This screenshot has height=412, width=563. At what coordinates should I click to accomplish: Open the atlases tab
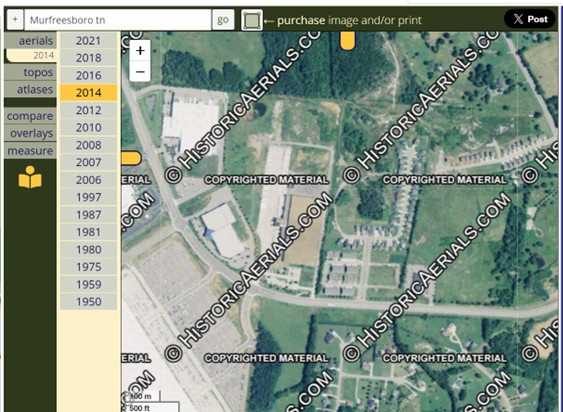pyautogui.click(x=31, y=89)
